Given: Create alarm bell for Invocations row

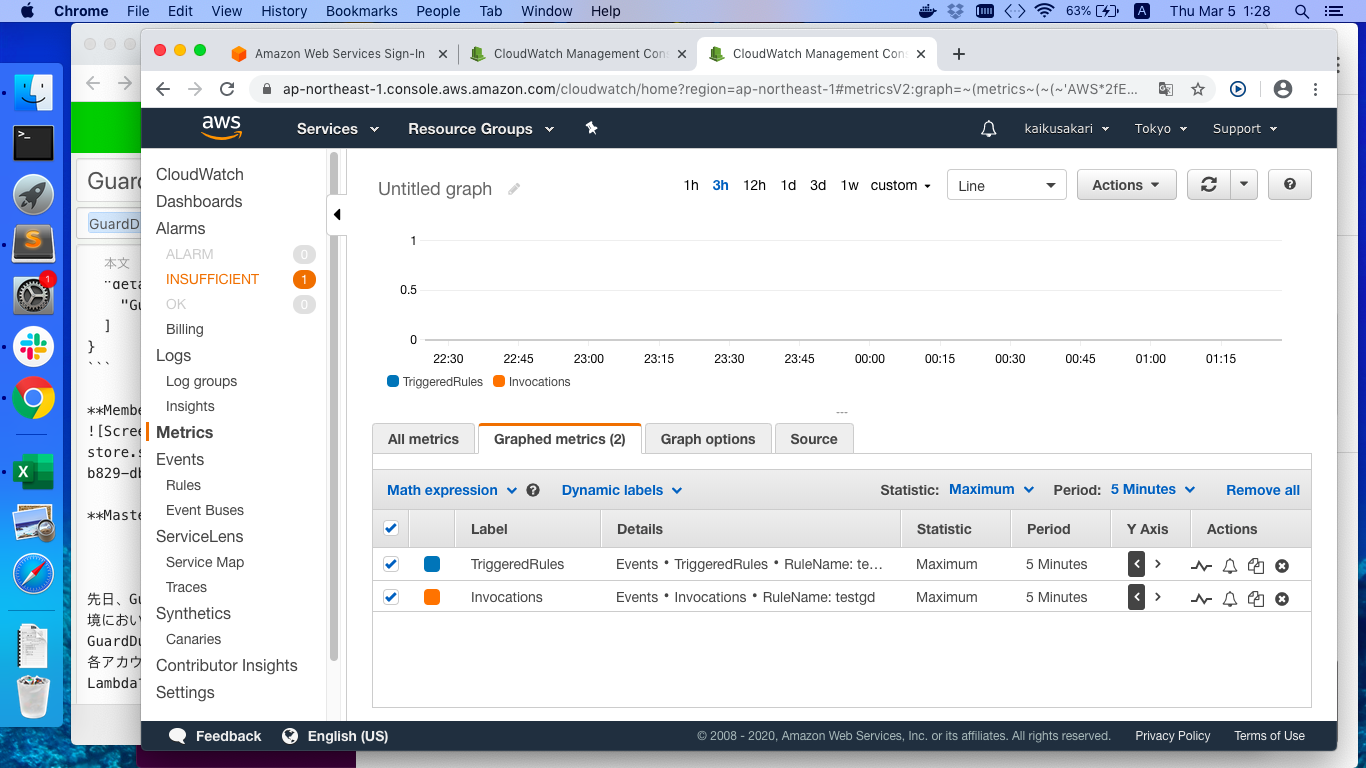Looking at the screenshot, I should point(1230,598).
